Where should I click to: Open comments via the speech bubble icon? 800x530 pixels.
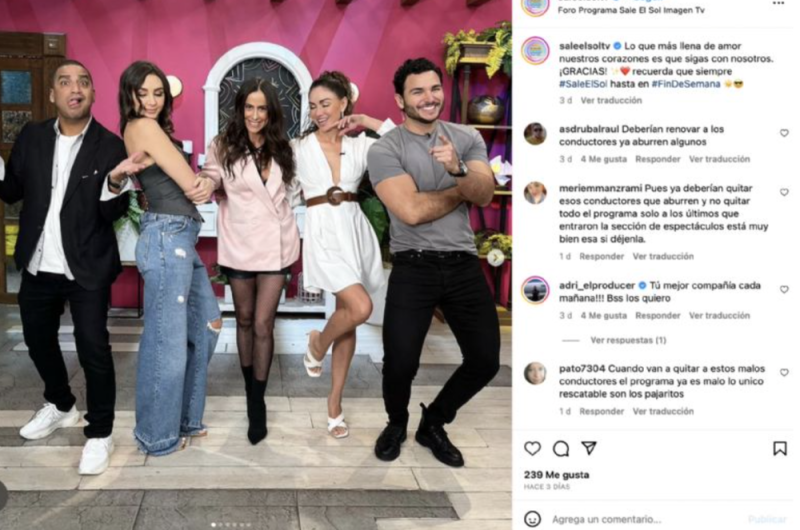click(561, 449)
